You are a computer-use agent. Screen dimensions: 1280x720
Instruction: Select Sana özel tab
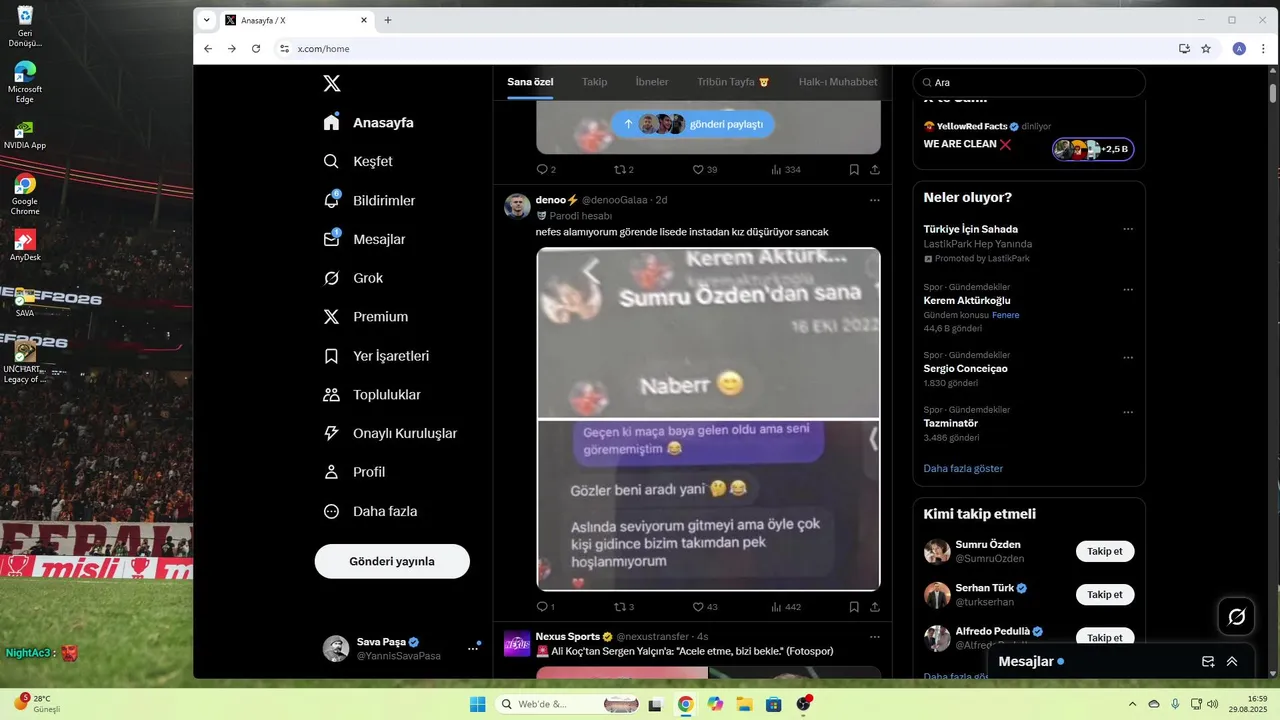point(530,82)
